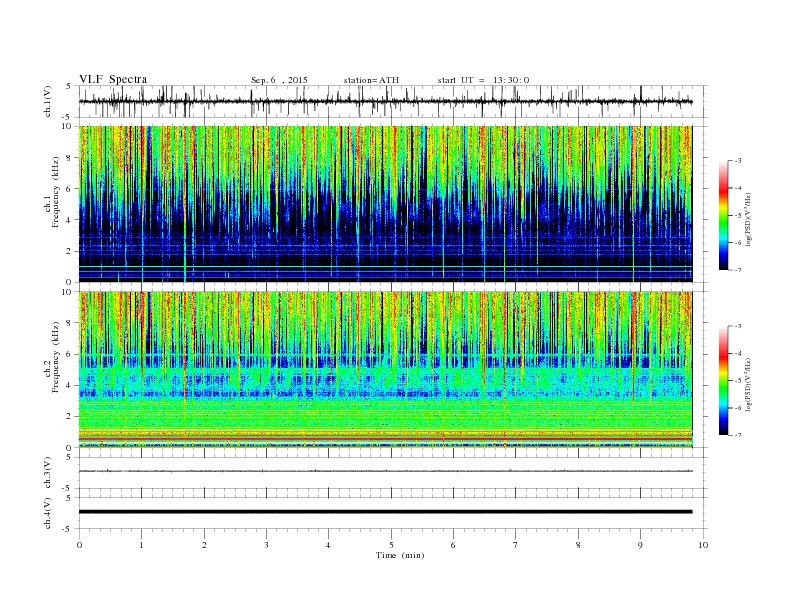Click the log(PSD) label beside ch.1 colorbar
This screenshot has width=792, height=612.
749,219
